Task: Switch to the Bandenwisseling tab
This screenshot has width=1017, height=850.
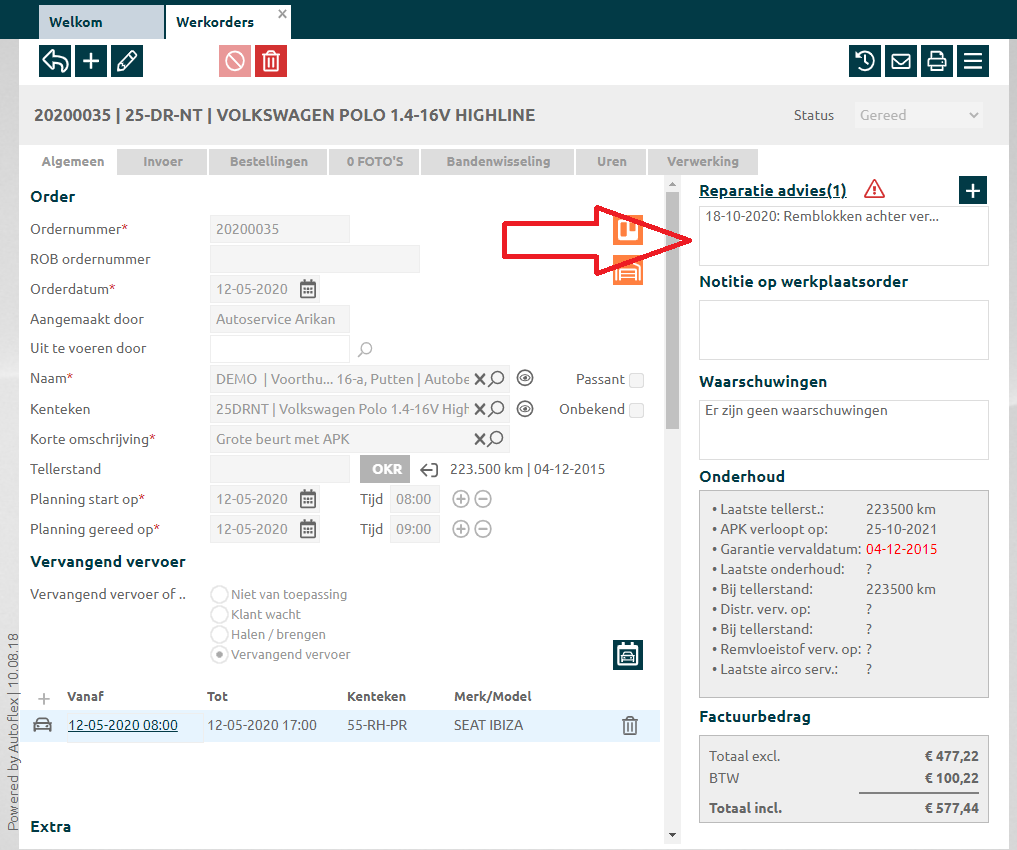Action: (x=498, y=161)
